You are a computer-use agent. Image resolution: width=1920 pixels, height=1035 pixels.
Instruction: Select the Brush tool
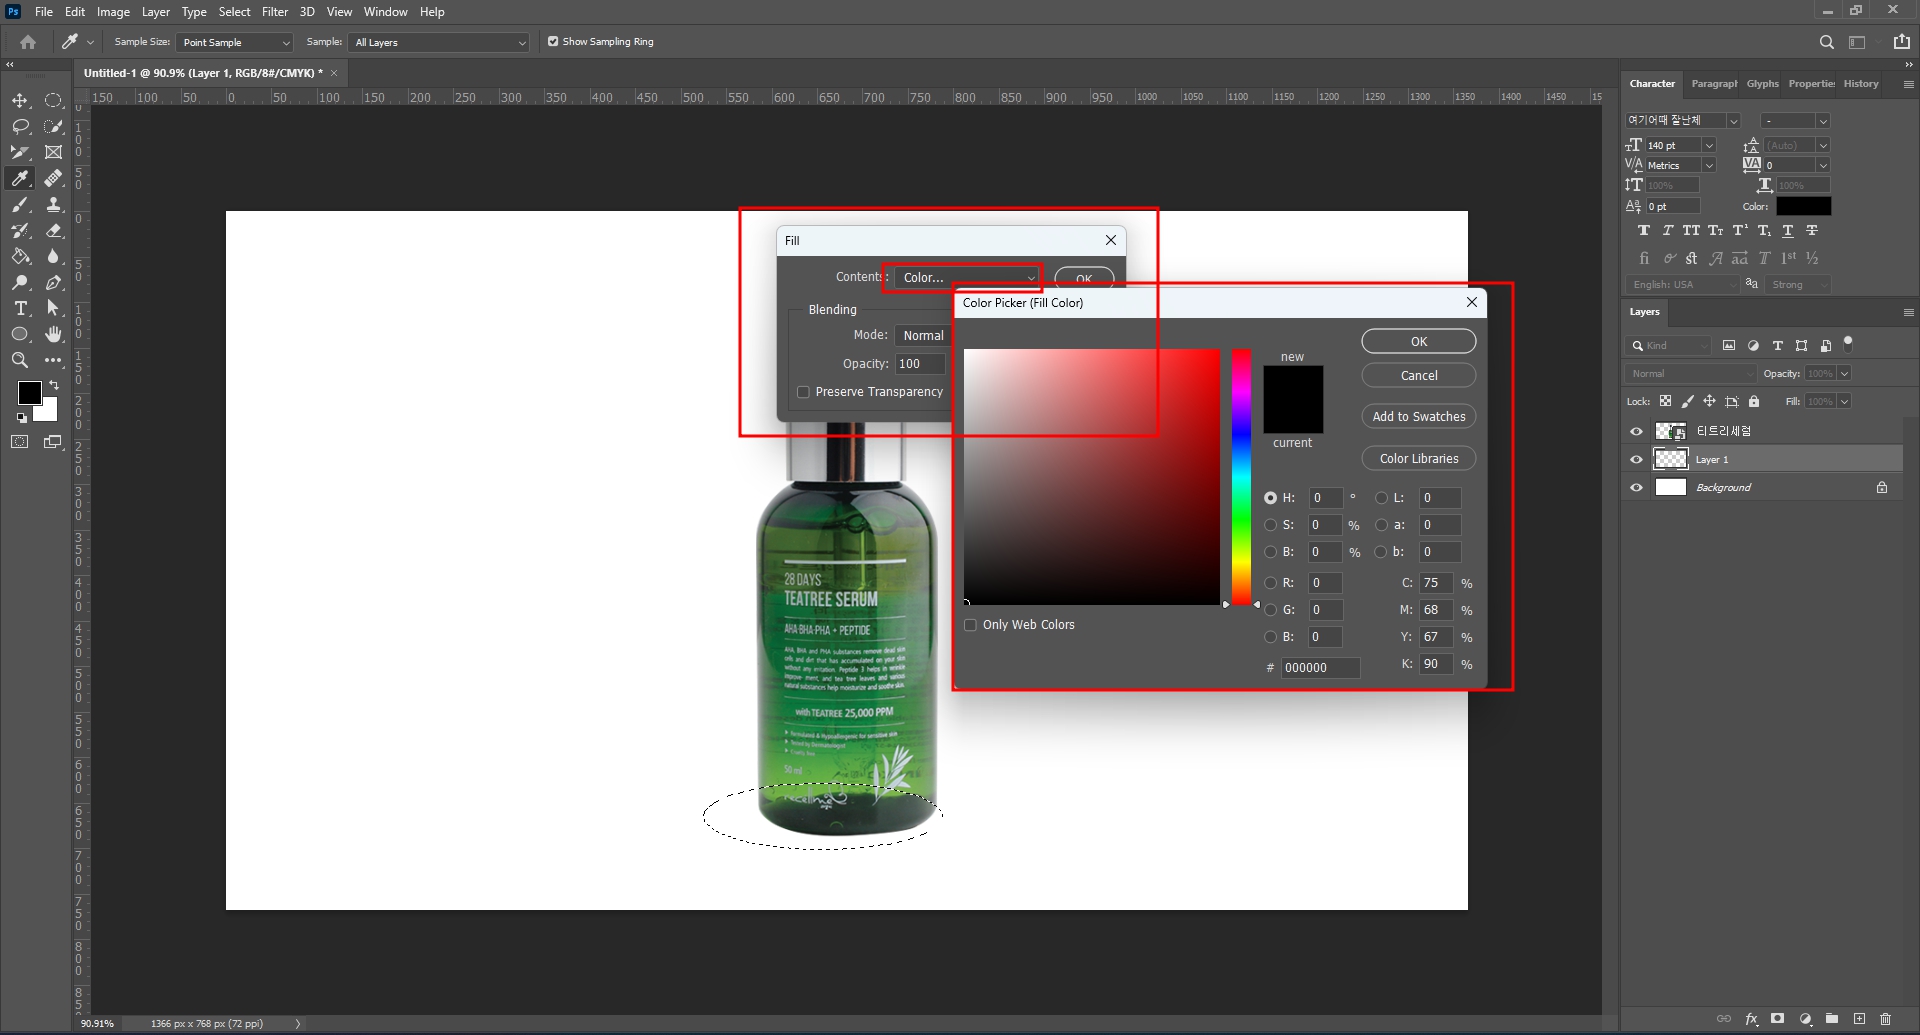[x=20, y=205]
